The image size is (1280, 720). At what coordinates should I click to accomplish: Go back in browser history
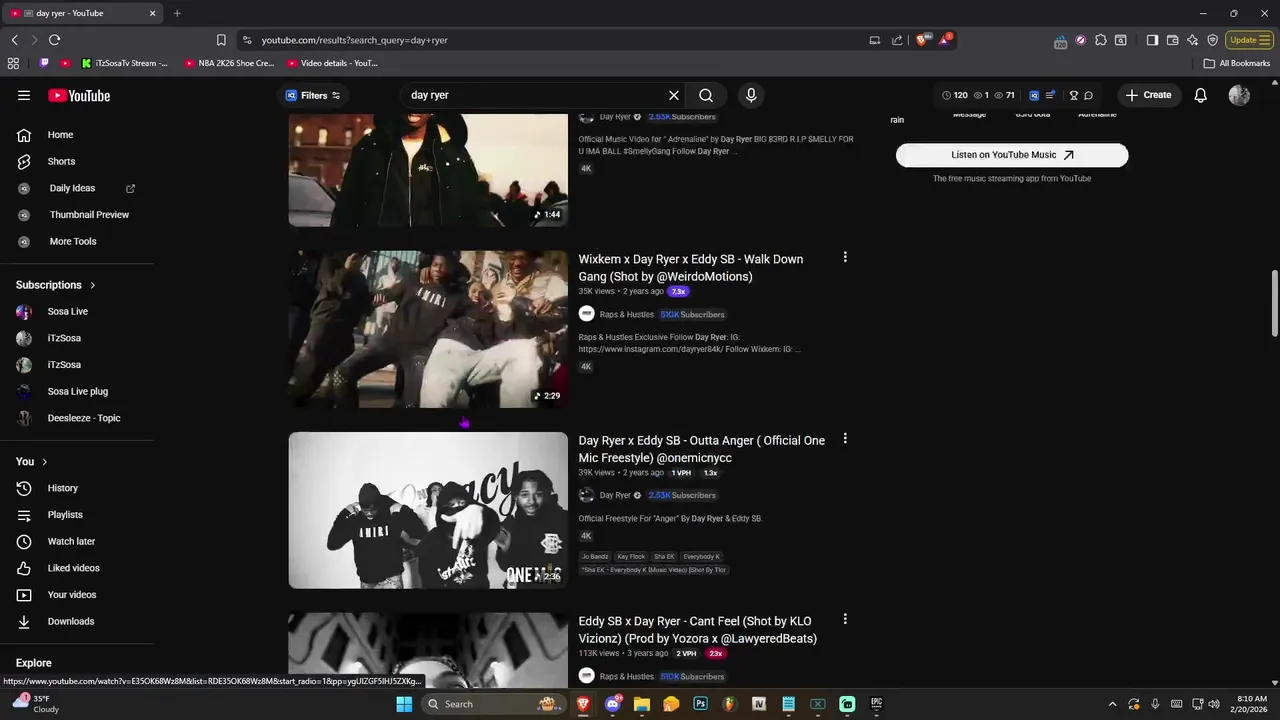pos(14,40)
